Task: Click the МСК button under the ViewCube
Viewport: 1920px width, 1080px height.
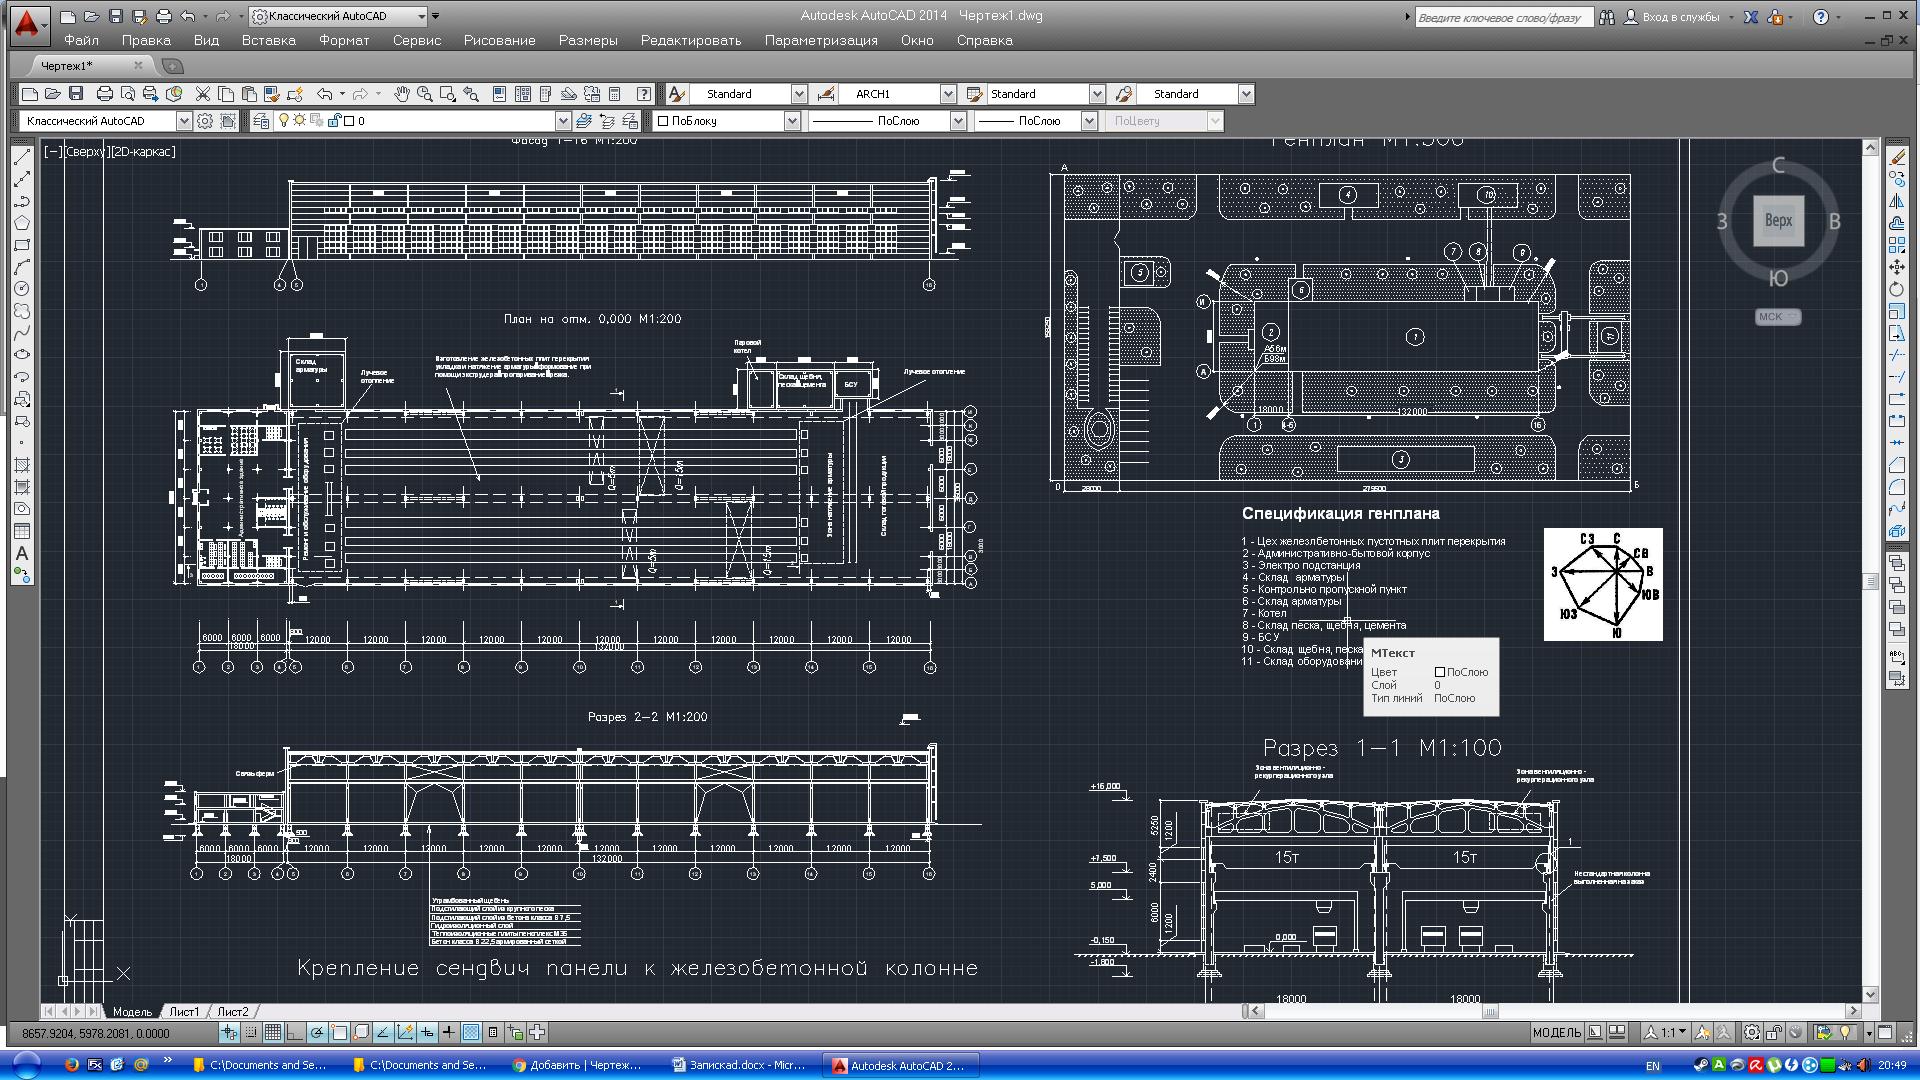Action: (1777, 317)
